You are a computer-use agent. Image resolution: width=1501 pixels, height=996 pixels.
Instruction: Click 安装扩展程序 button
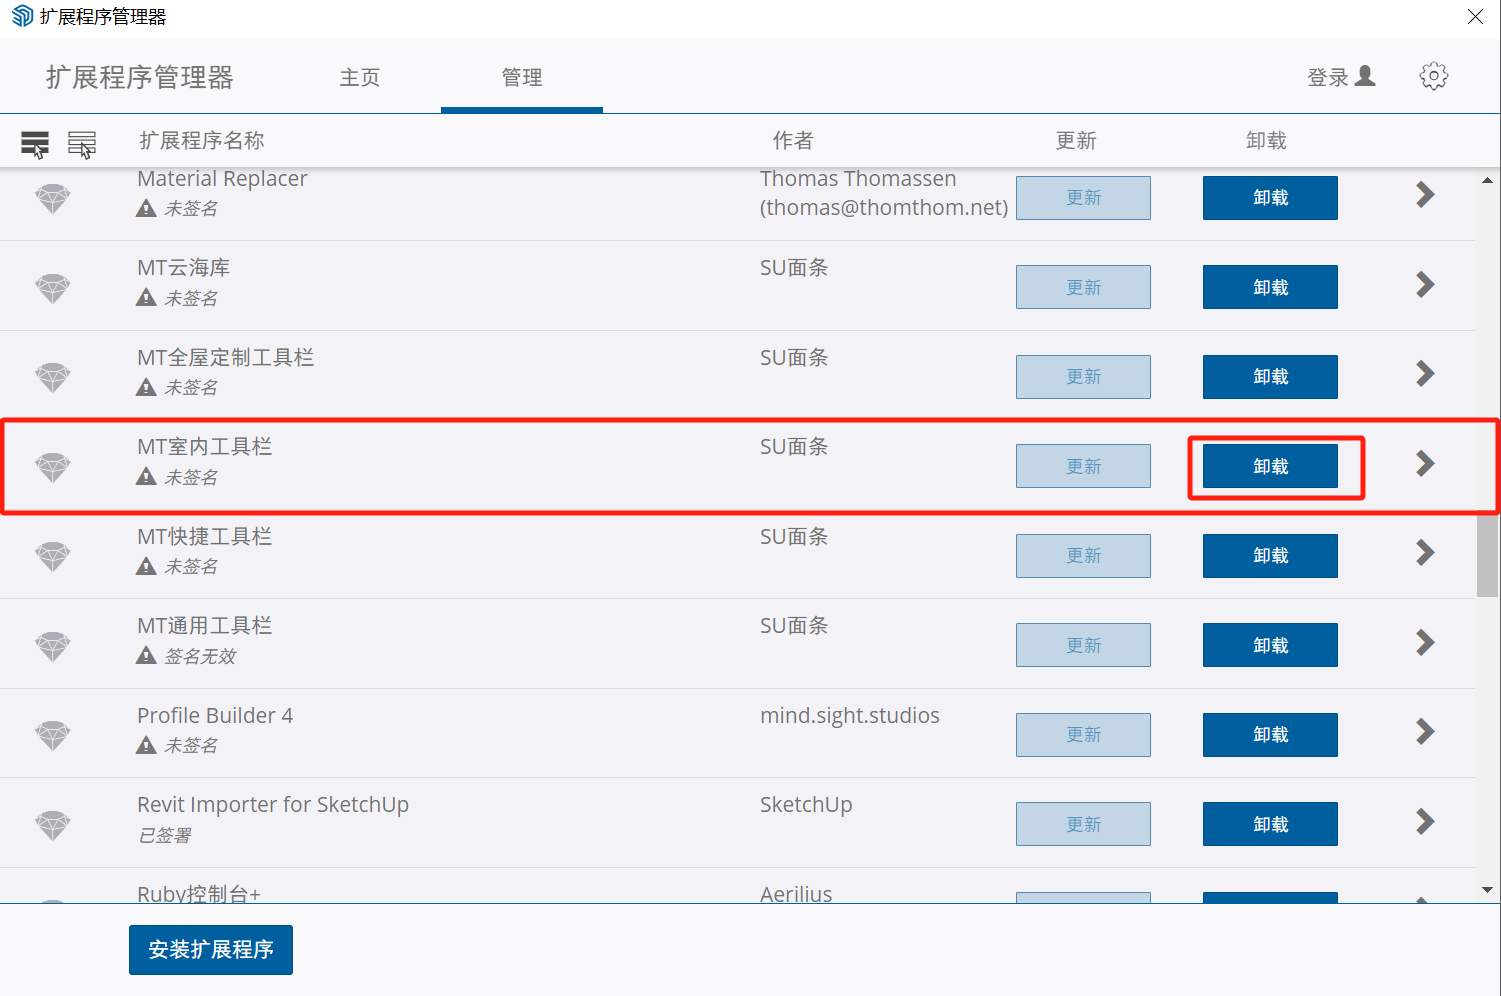211,949
